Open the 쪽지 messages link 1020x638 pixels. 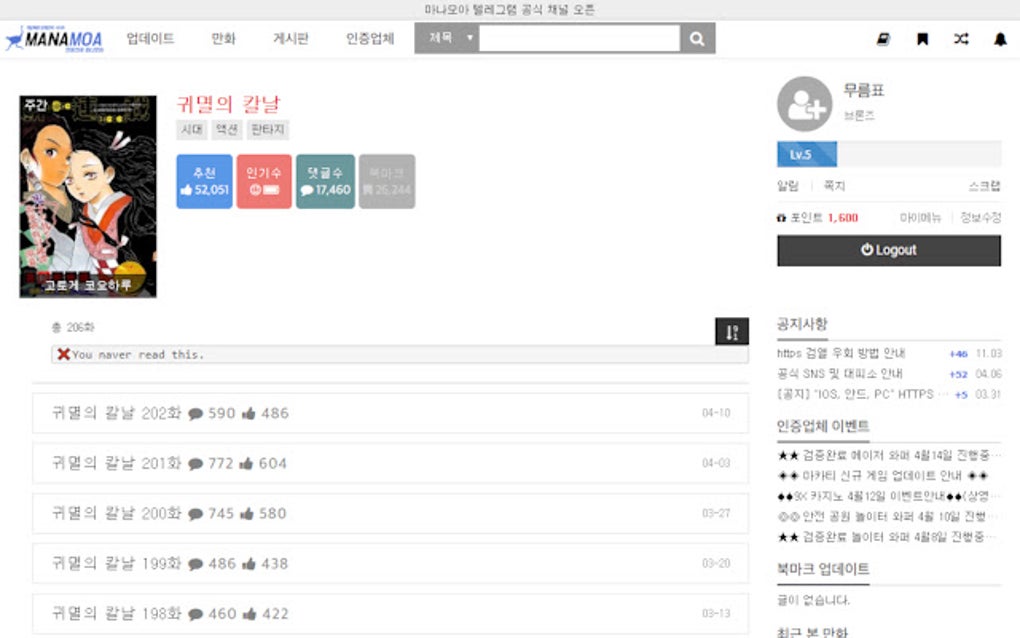(x=834, y=186)
